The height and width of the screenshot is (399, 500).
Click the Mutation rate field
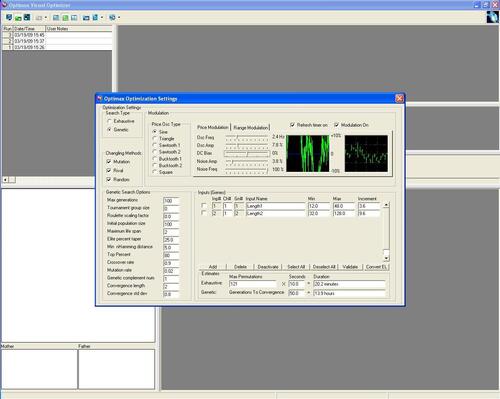coord(171,271)
